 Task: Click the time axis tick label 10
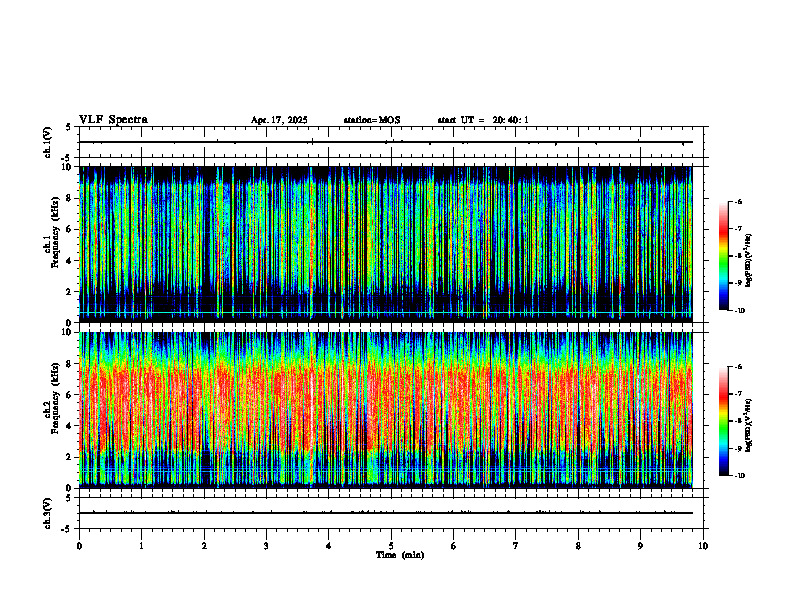pos(703,546)
